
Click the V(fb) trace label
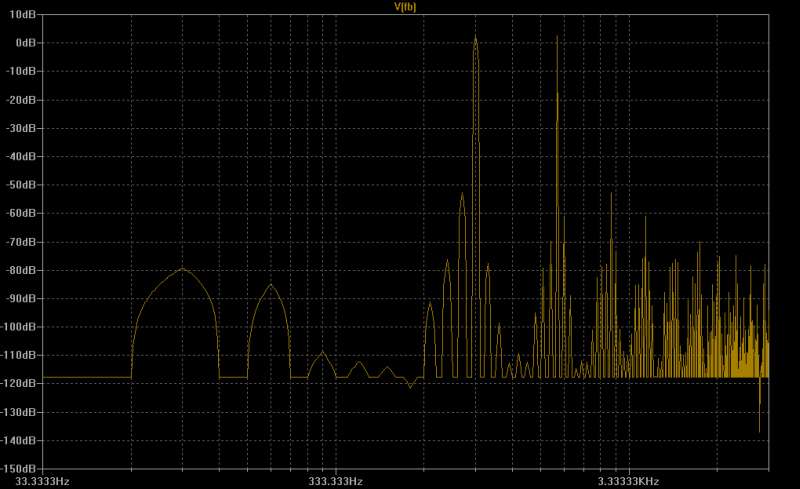(x=406, y=7)
